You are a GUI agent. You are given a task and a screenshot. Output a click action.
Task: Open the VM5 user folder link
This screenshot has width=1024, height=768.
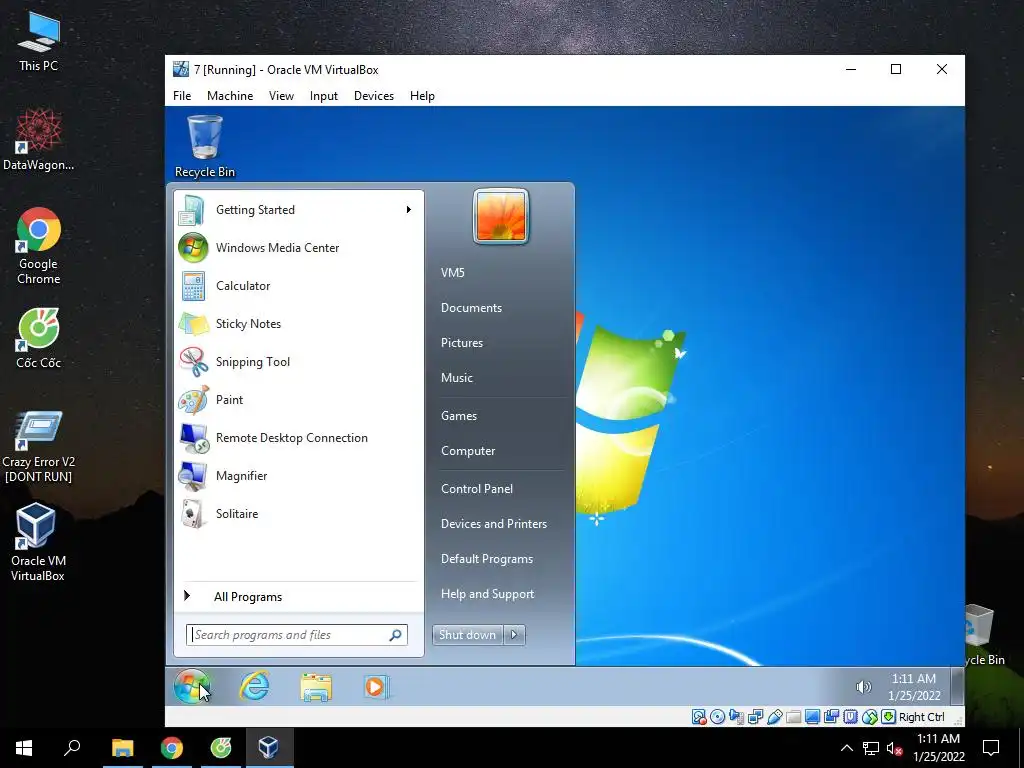(453, 272)
